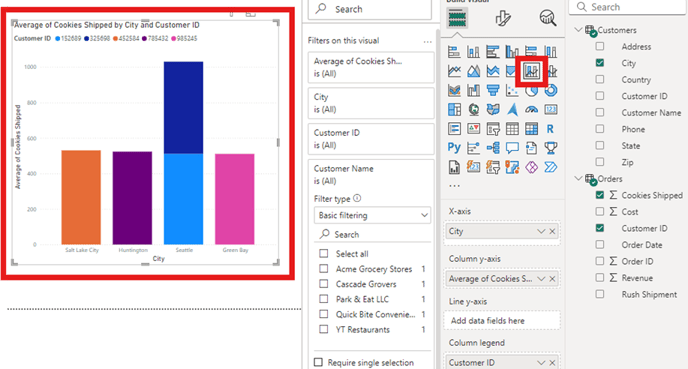Select the Clustered column chart visual
Viewport: 688px width, 369px height.
coord(512,52)
